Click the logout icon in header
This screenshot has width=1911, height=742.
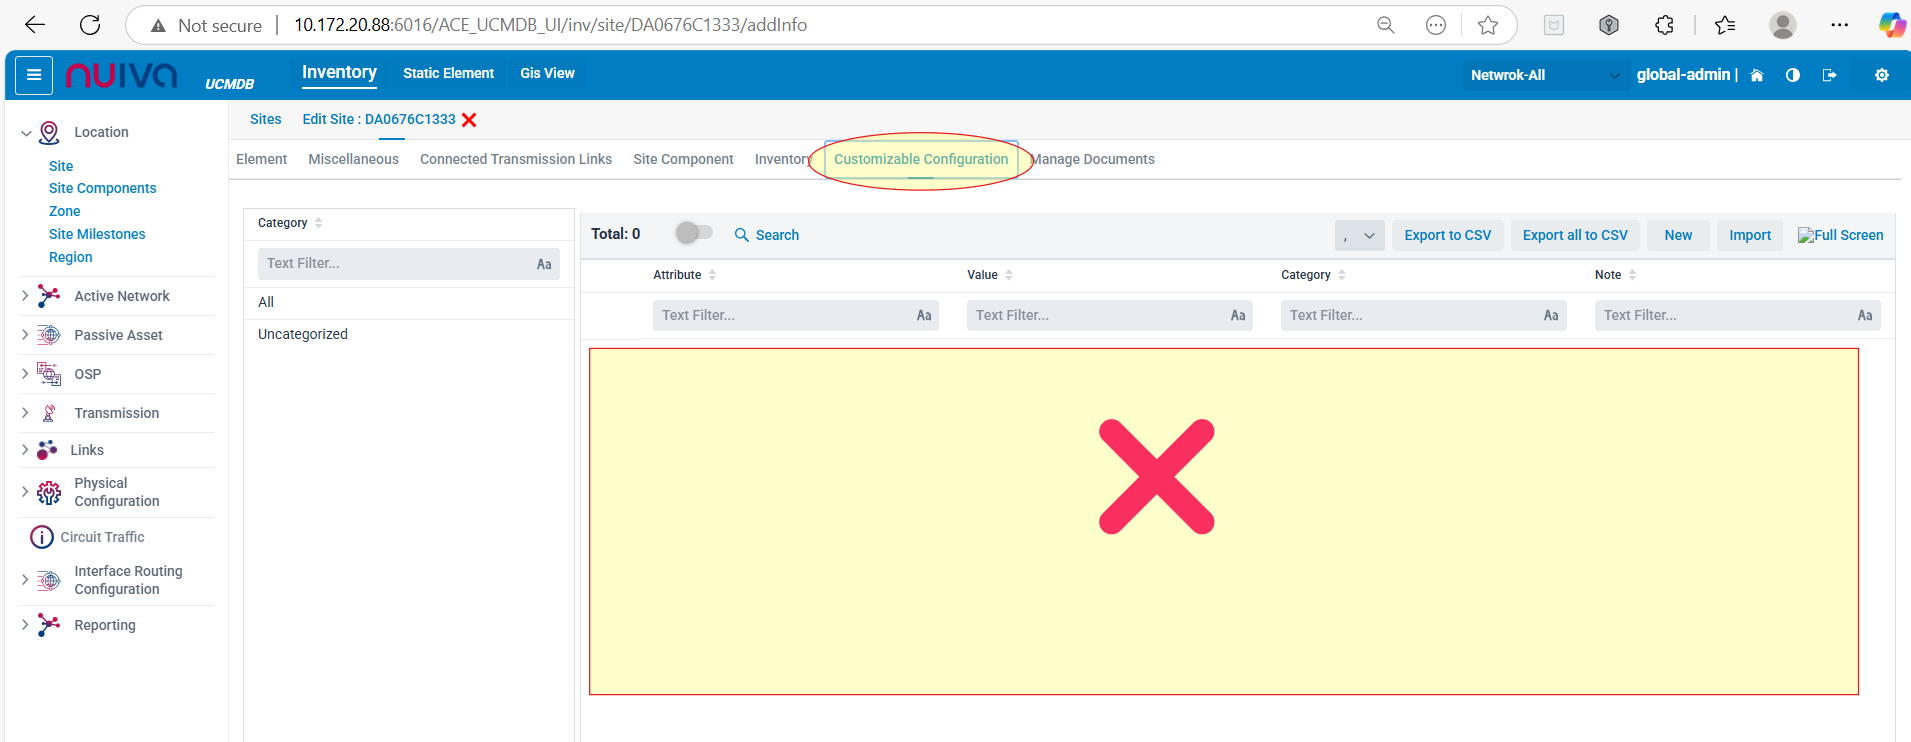click(1829, 75)
